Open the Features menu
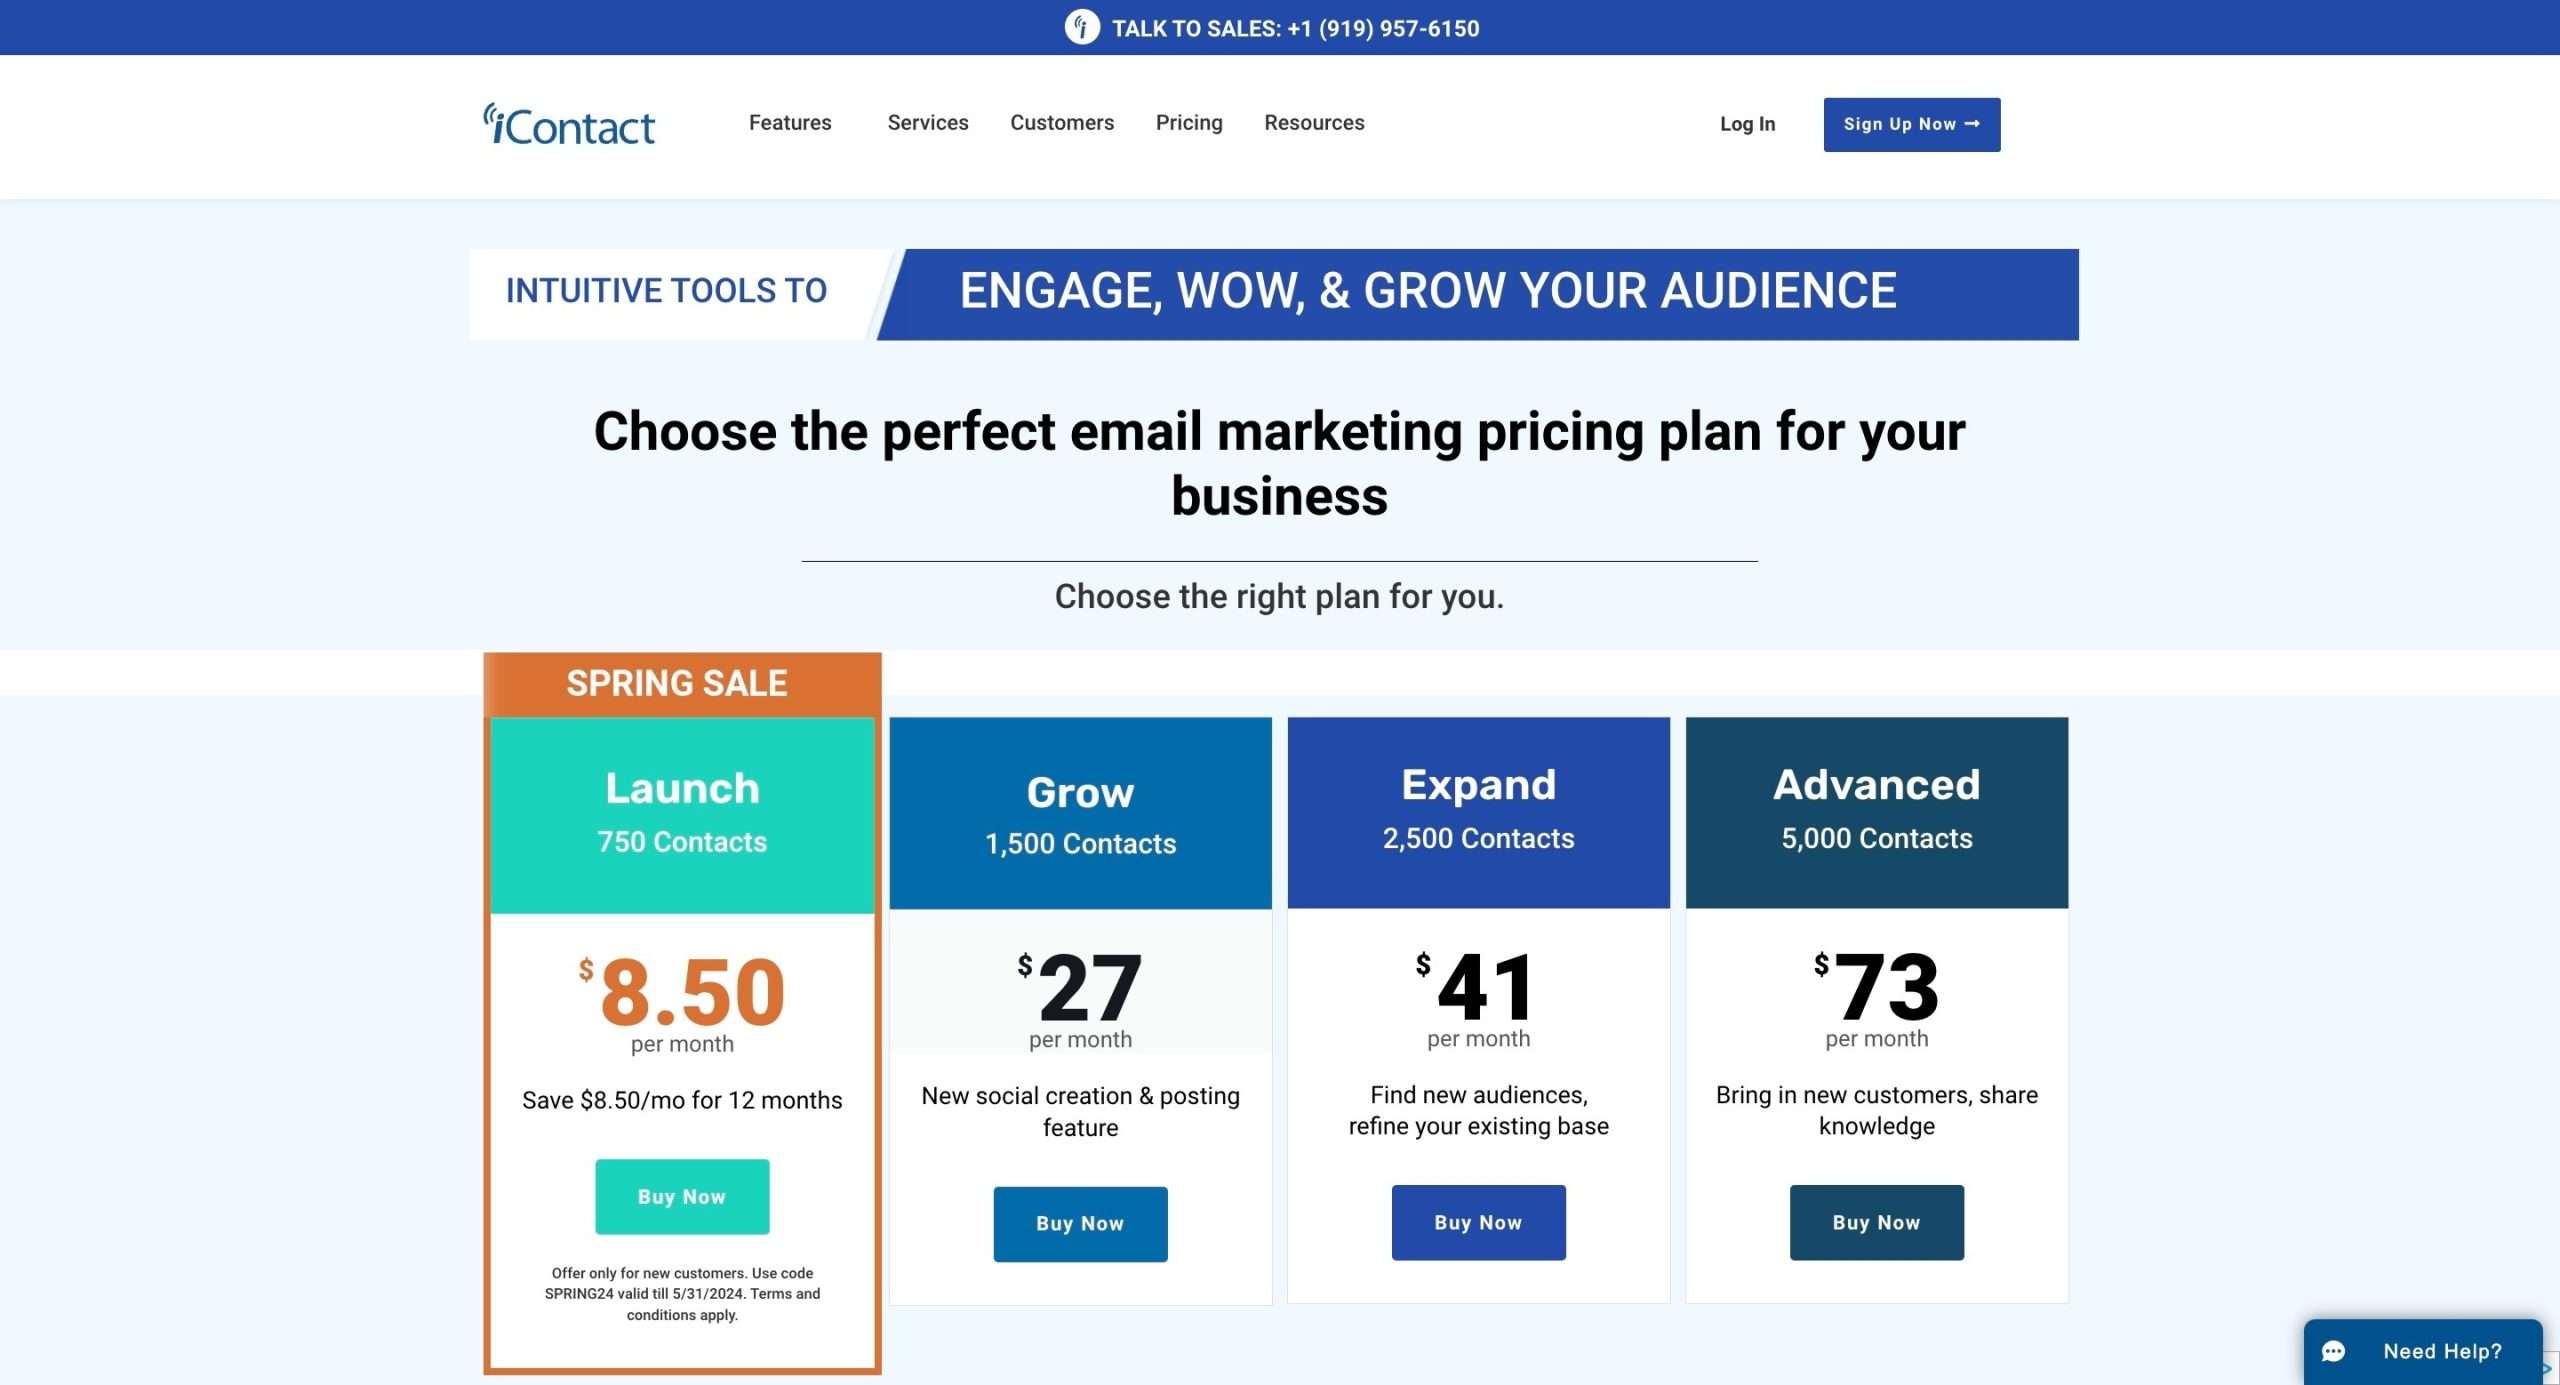 coord(790,122)
